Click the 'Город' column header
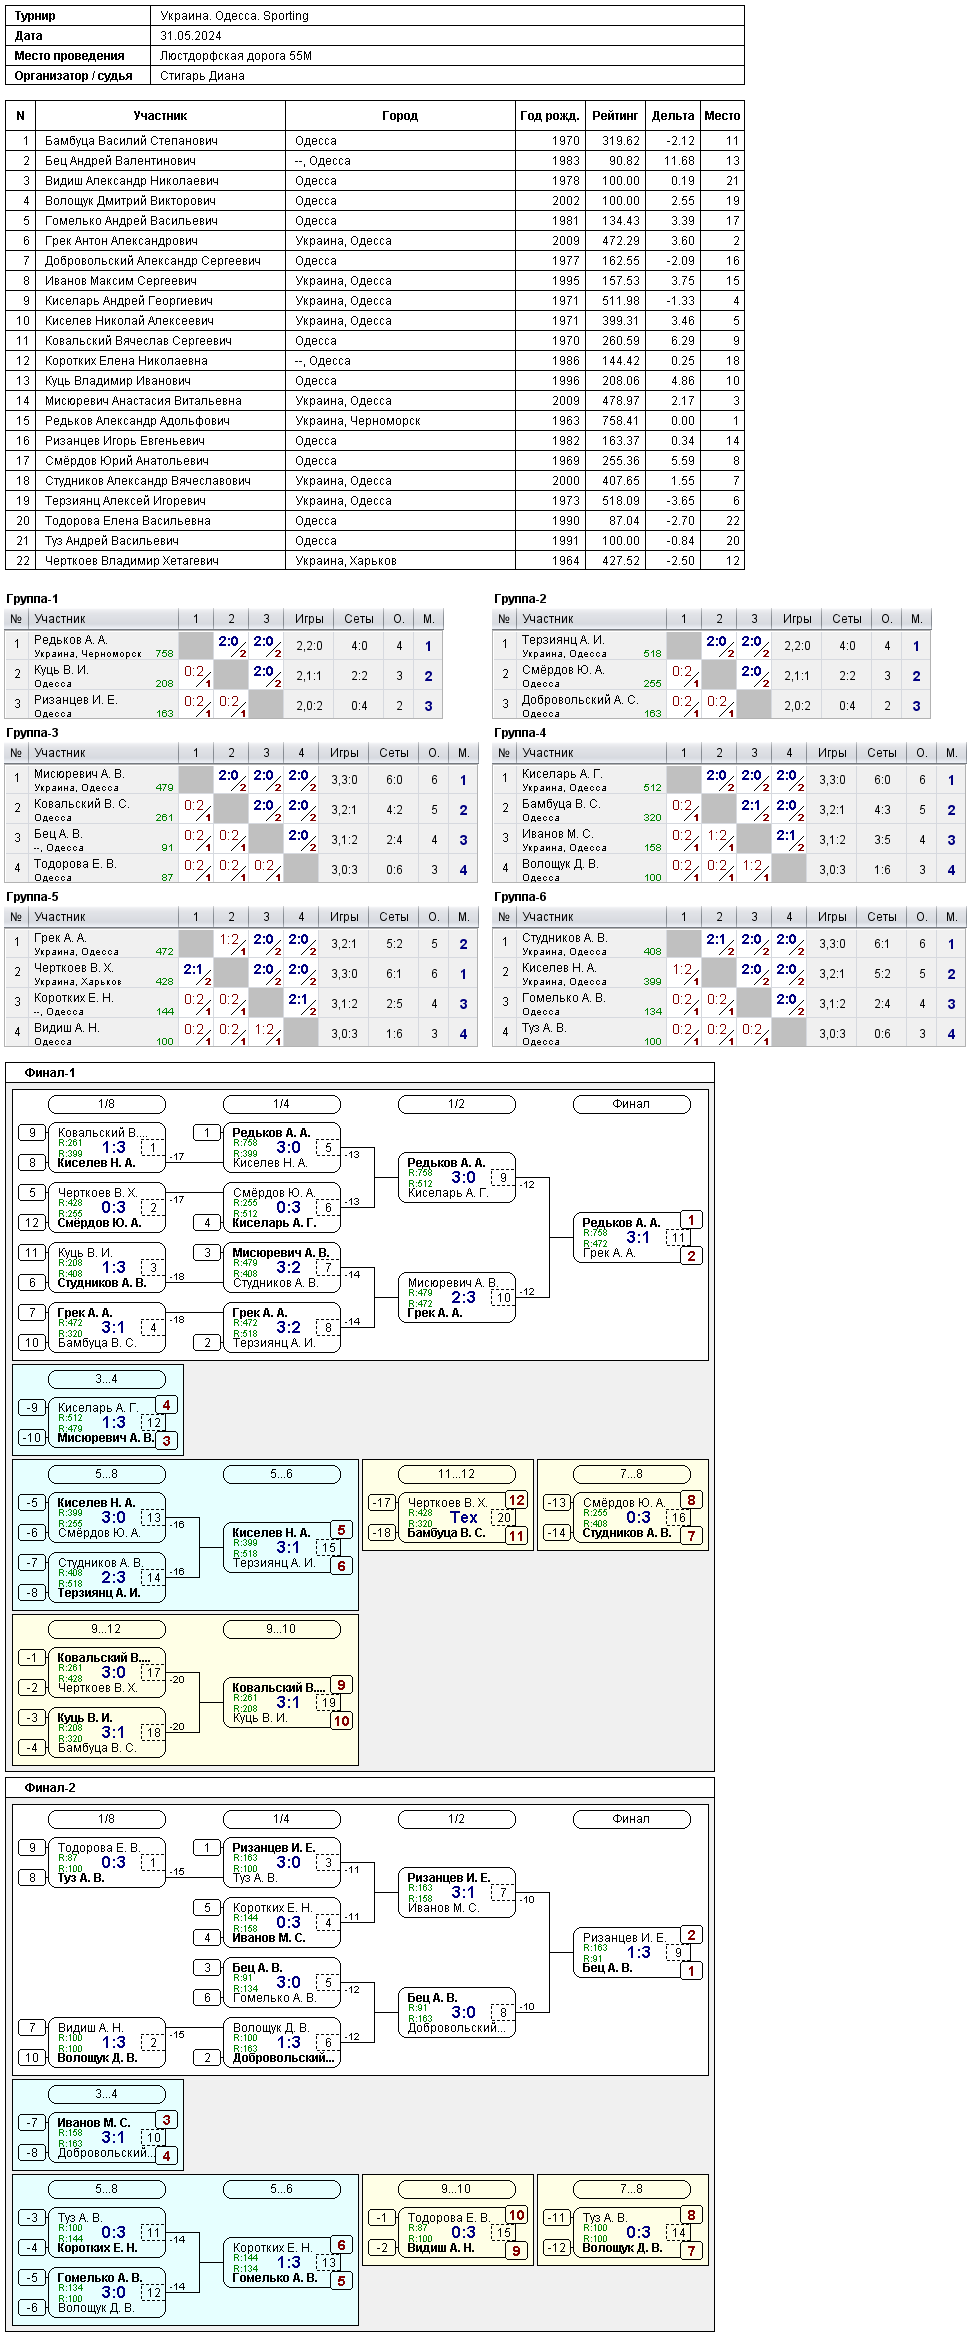The image size is (976, 2337). pyautogui.click(x=400, y=116)
